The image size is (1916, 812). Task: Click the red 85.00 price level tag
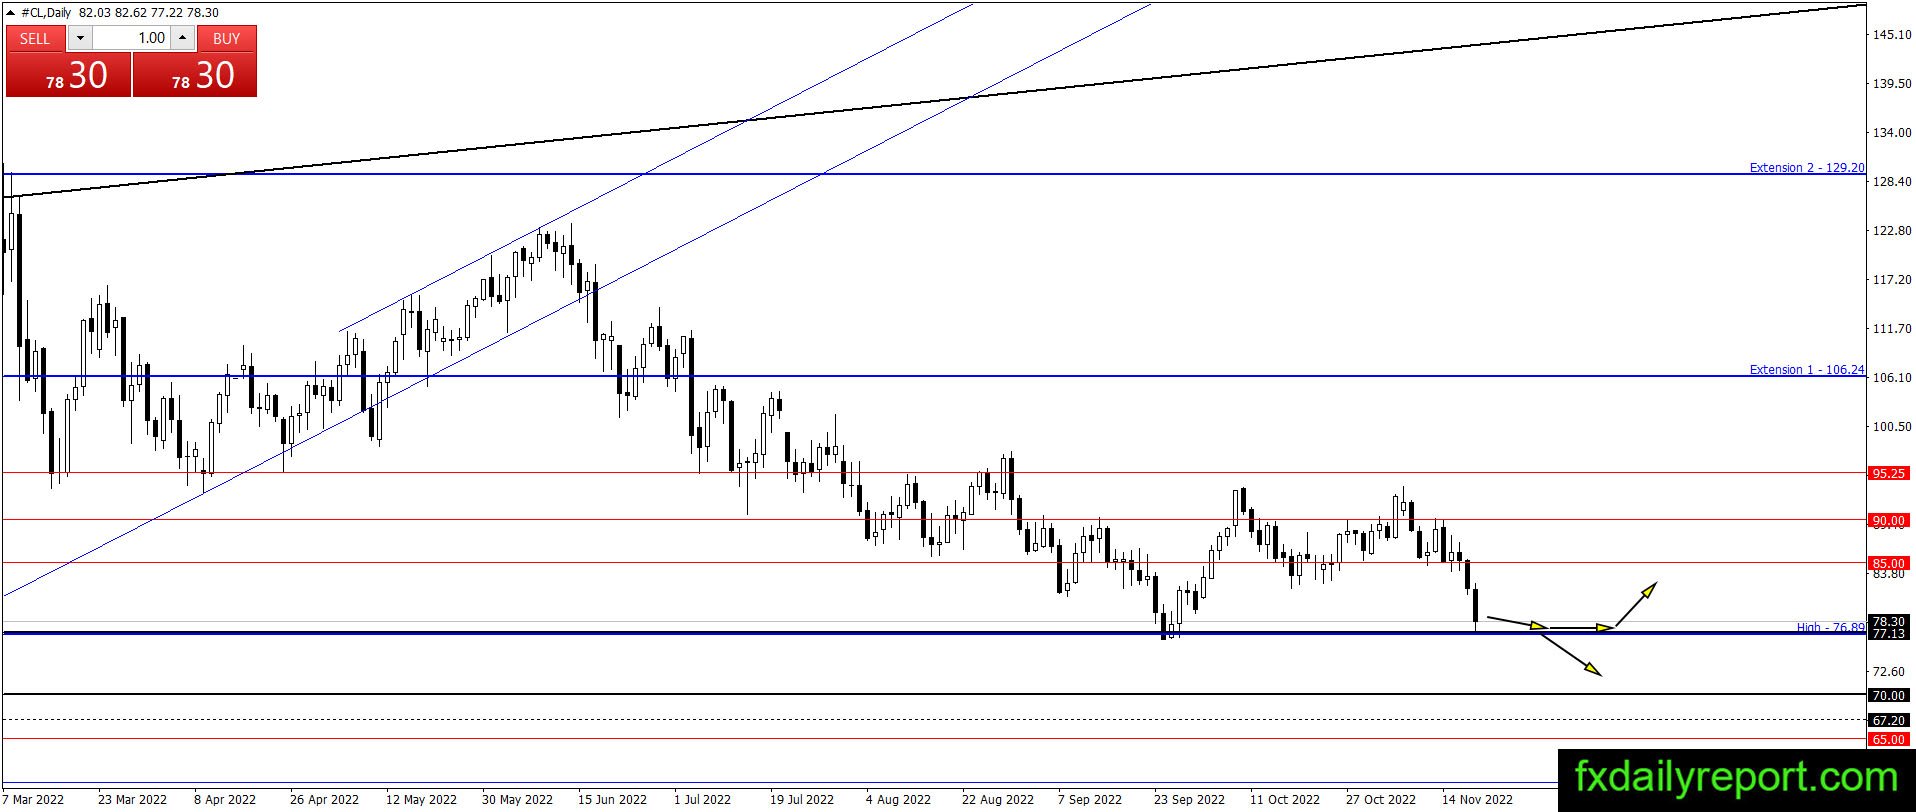(1888, 563)
